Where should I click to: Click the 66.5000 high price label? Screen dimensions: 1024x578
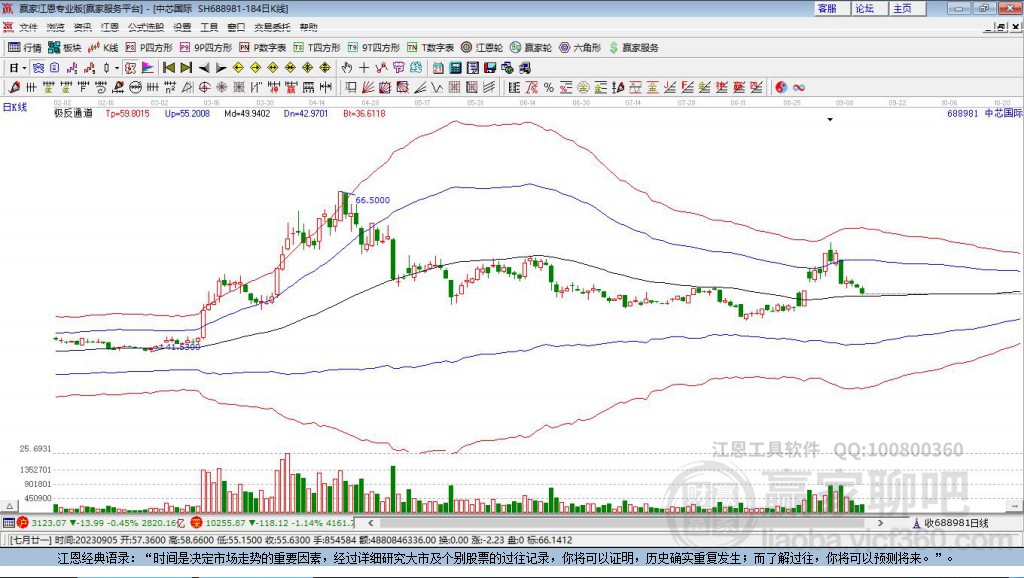[372, 200]
